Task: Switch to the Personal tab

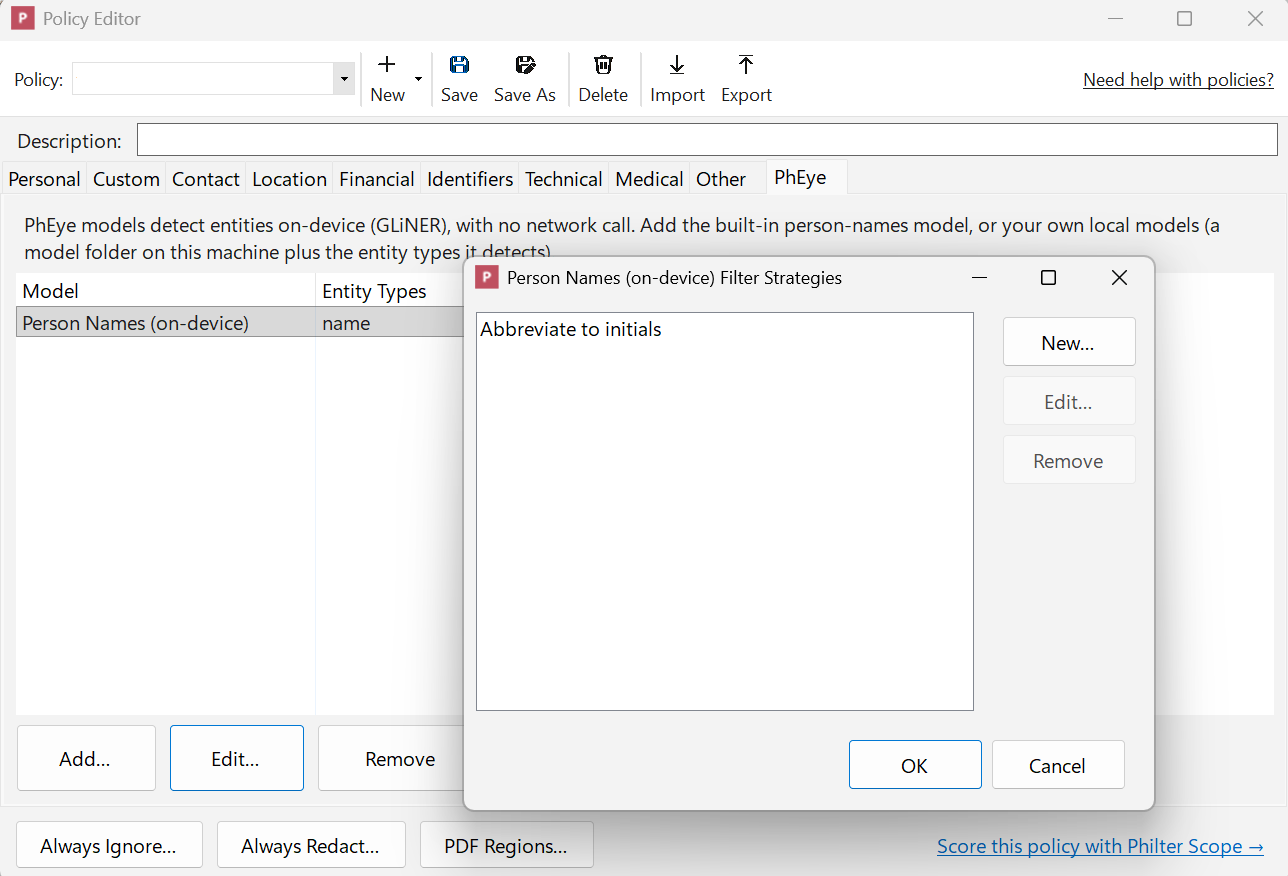Action: [x=44, y=179]
